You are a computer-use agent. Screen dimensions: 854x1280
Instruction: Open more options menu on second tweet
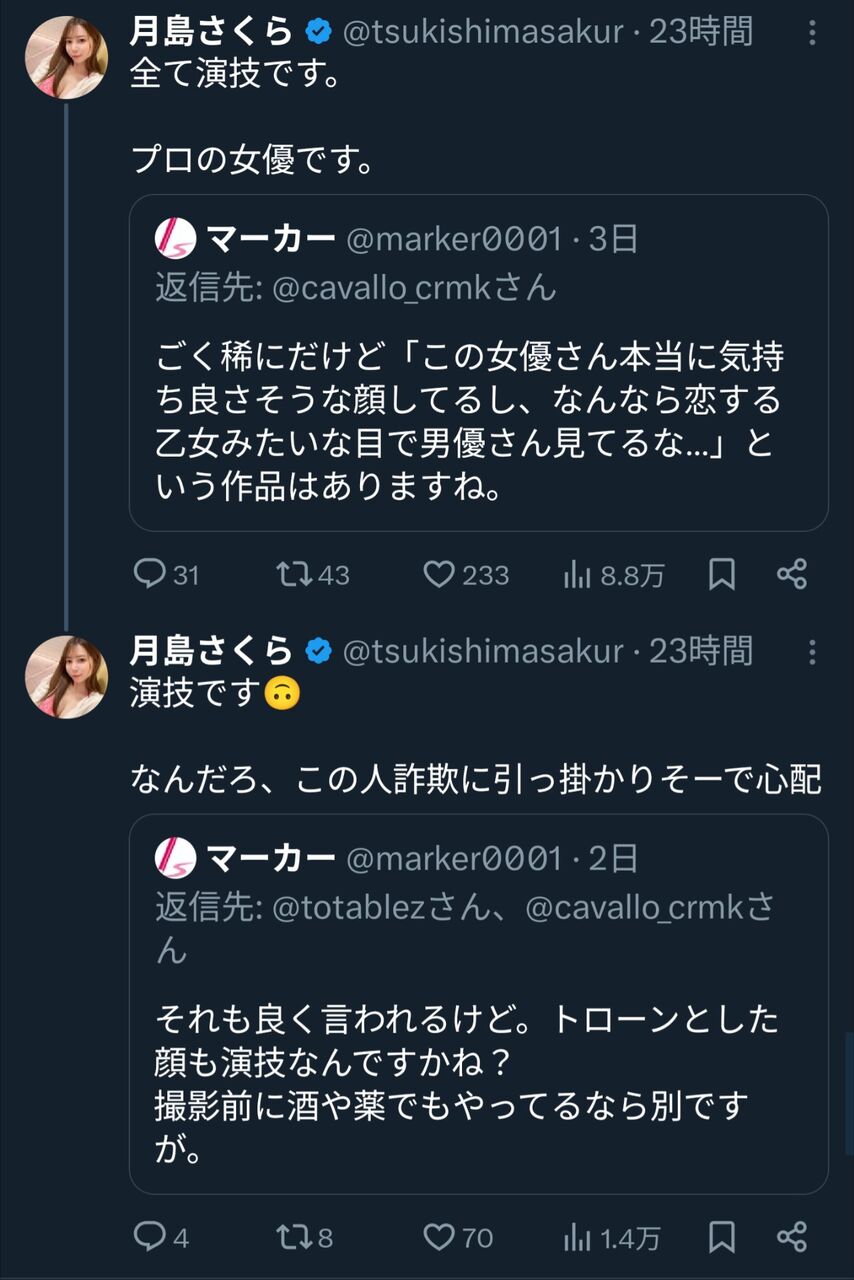pos(812,653)
